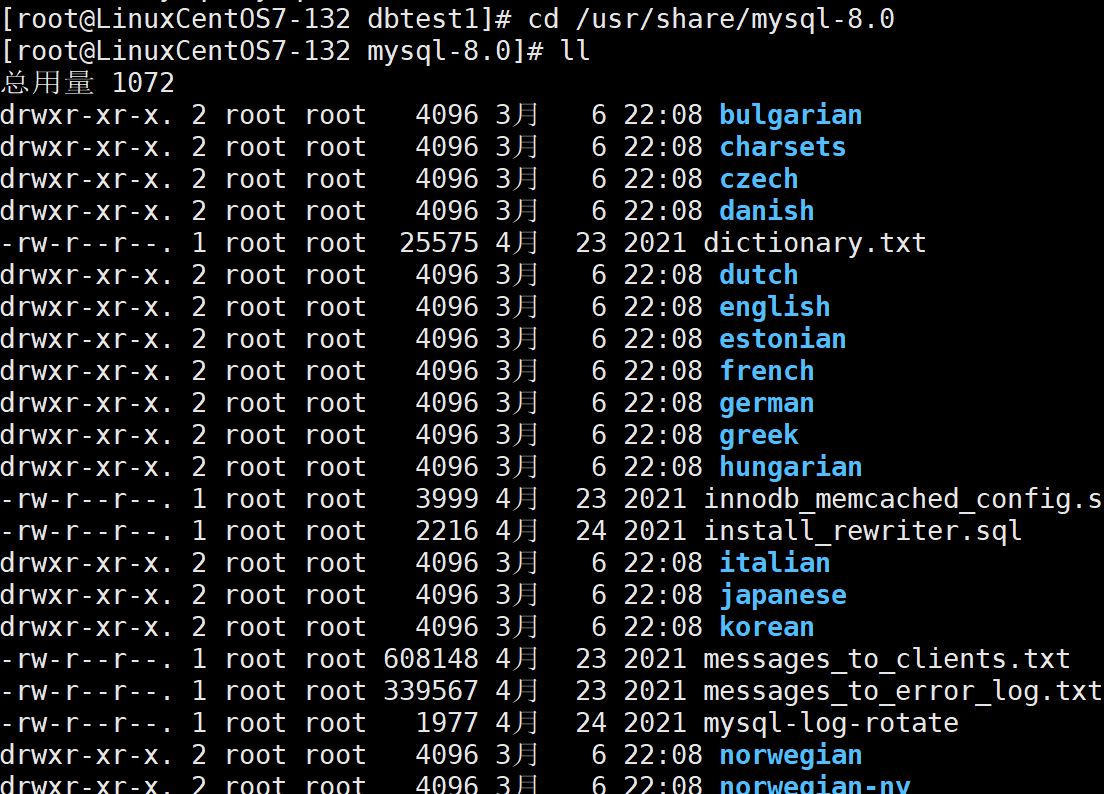Viewport: 1104px width, 794px height.
Task: Select the charsets directory name
Action: click(x=782, y=146)
